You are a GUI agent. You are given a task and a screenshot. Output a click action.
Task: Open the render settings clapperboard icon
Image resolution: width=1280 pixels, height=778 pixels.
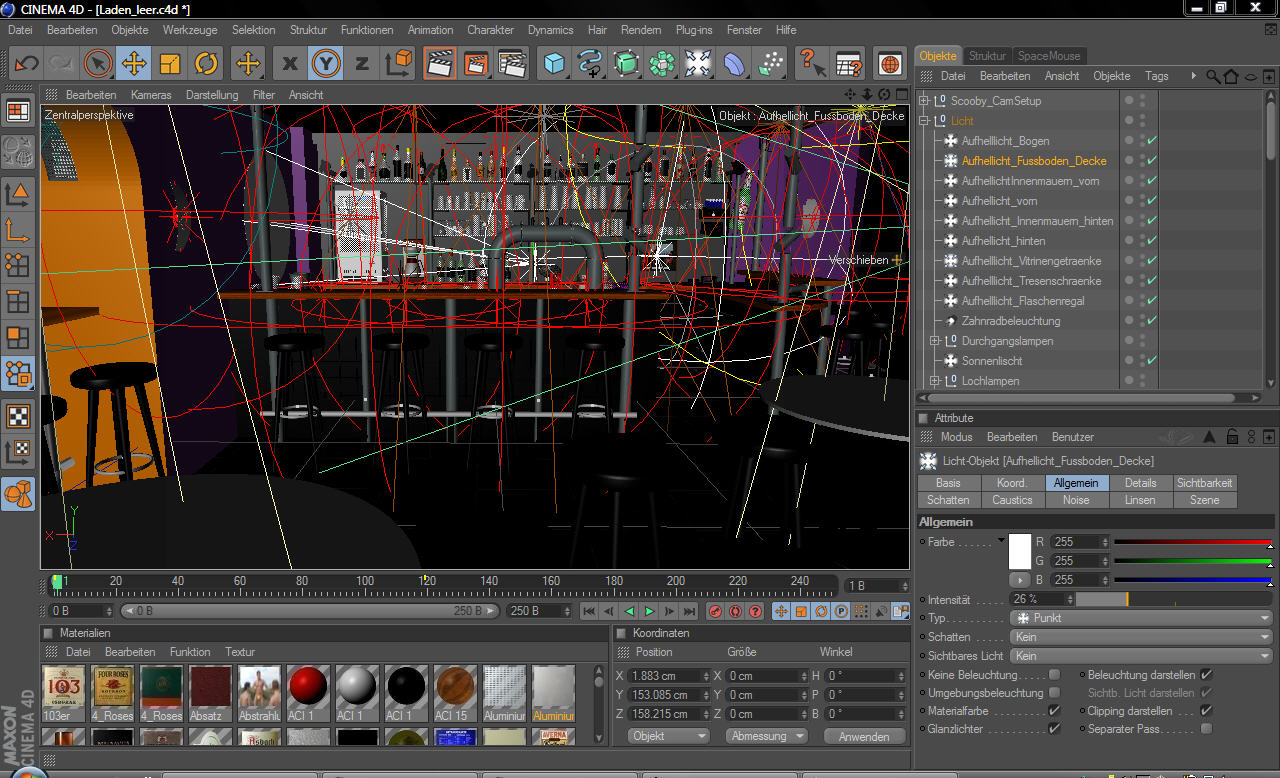point(512,64)
